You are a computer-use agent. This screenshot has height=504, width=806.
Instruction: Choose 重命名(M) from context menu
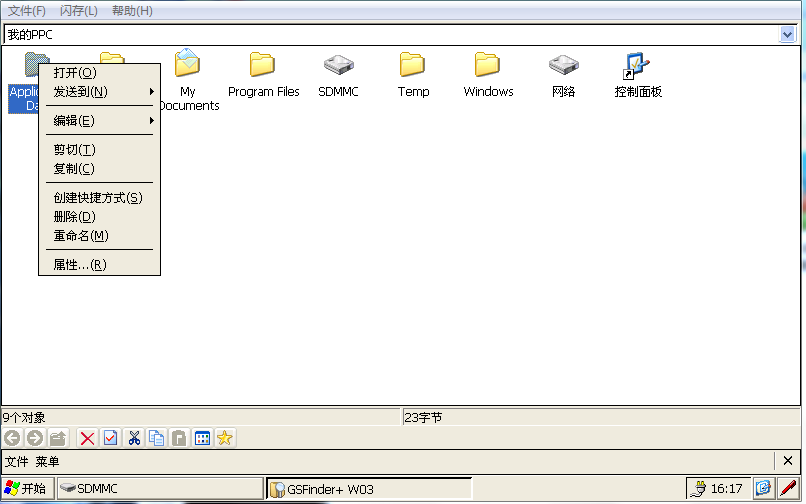(81, 236)
